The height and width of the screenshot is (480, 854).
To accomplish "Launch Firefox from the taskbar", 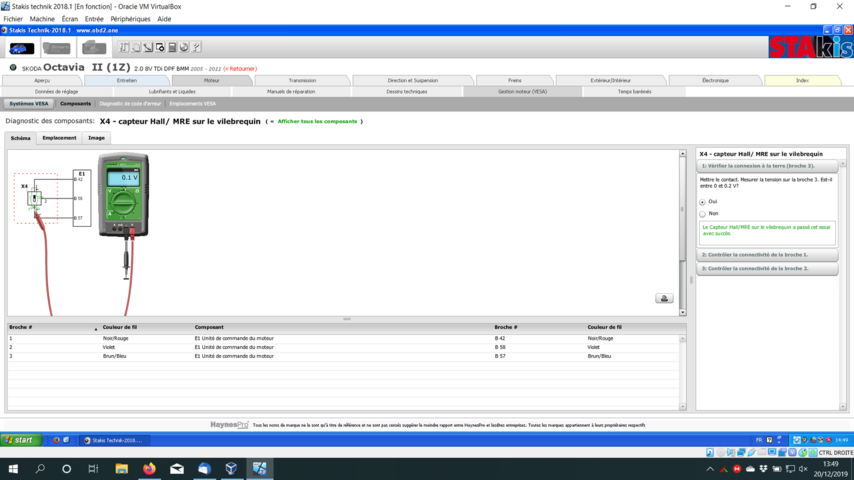I will tap(149, 469).
